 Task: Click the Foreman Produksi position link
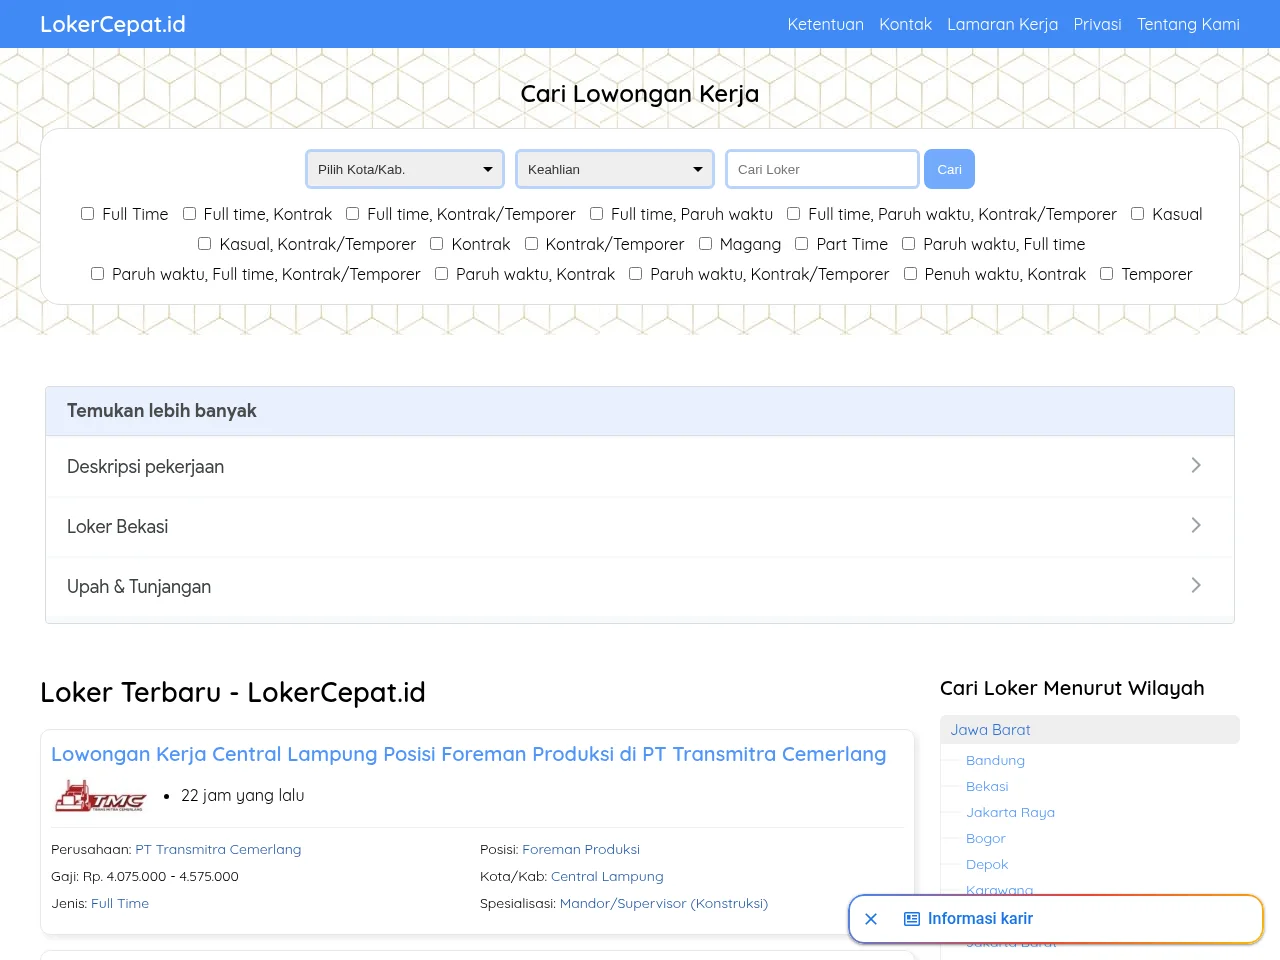pos(581,849)
